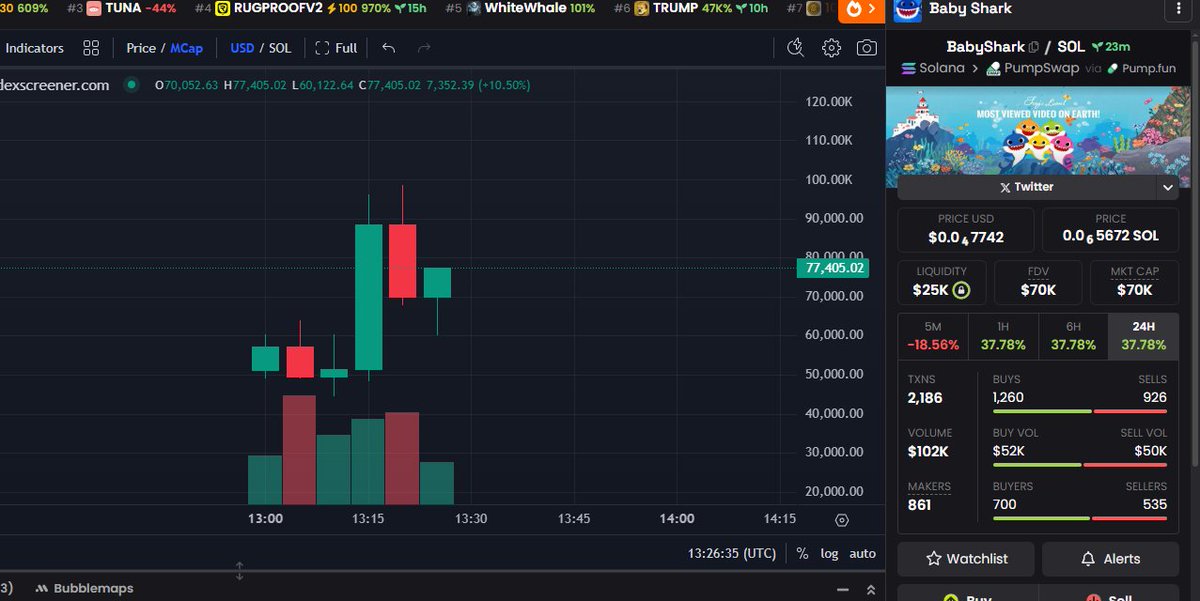The height and width of the screenshot is (601, 1200).
Task: Click the green market status dot
Action: tap(130, 85)
